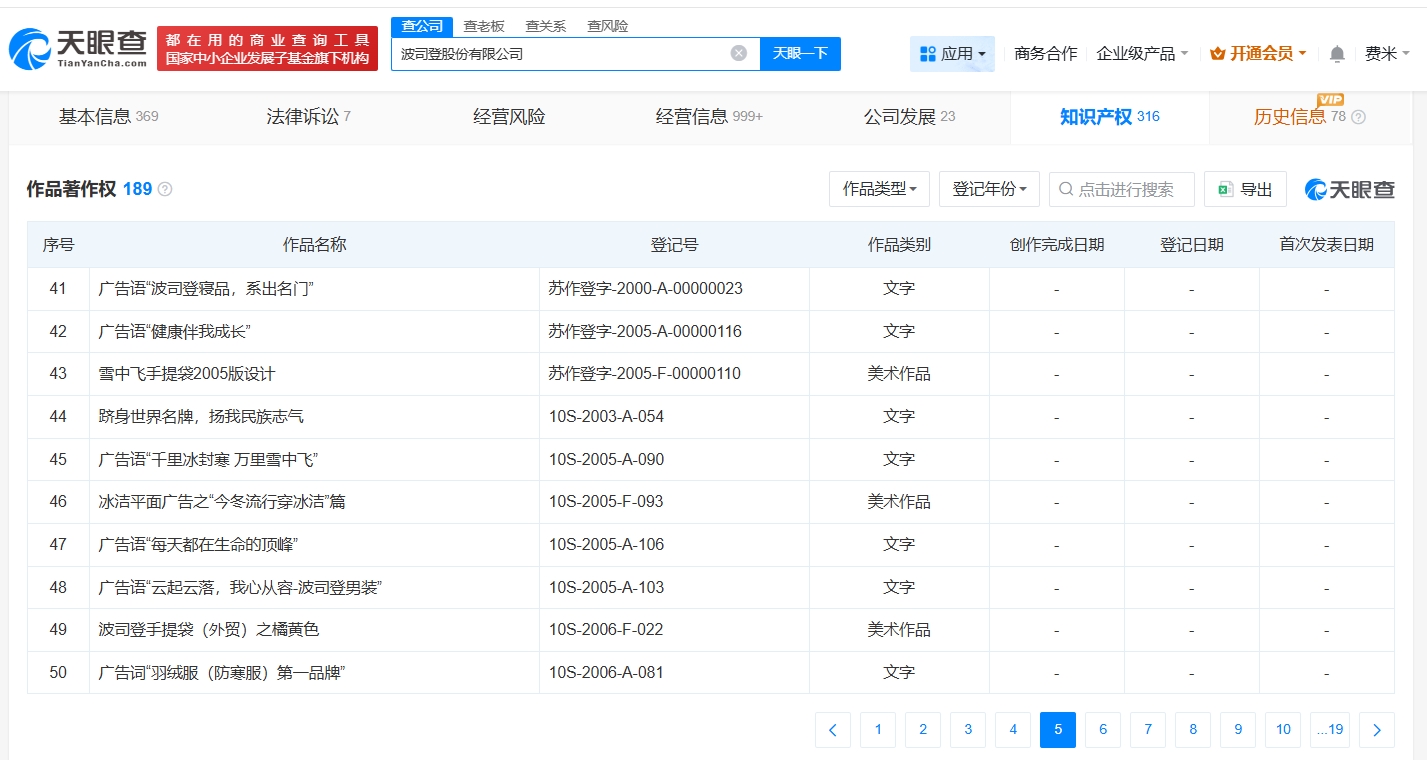Click help icon beside 作品著作权 189
Viewport: 1427px width, 760px height.
(x=165, y=189)
